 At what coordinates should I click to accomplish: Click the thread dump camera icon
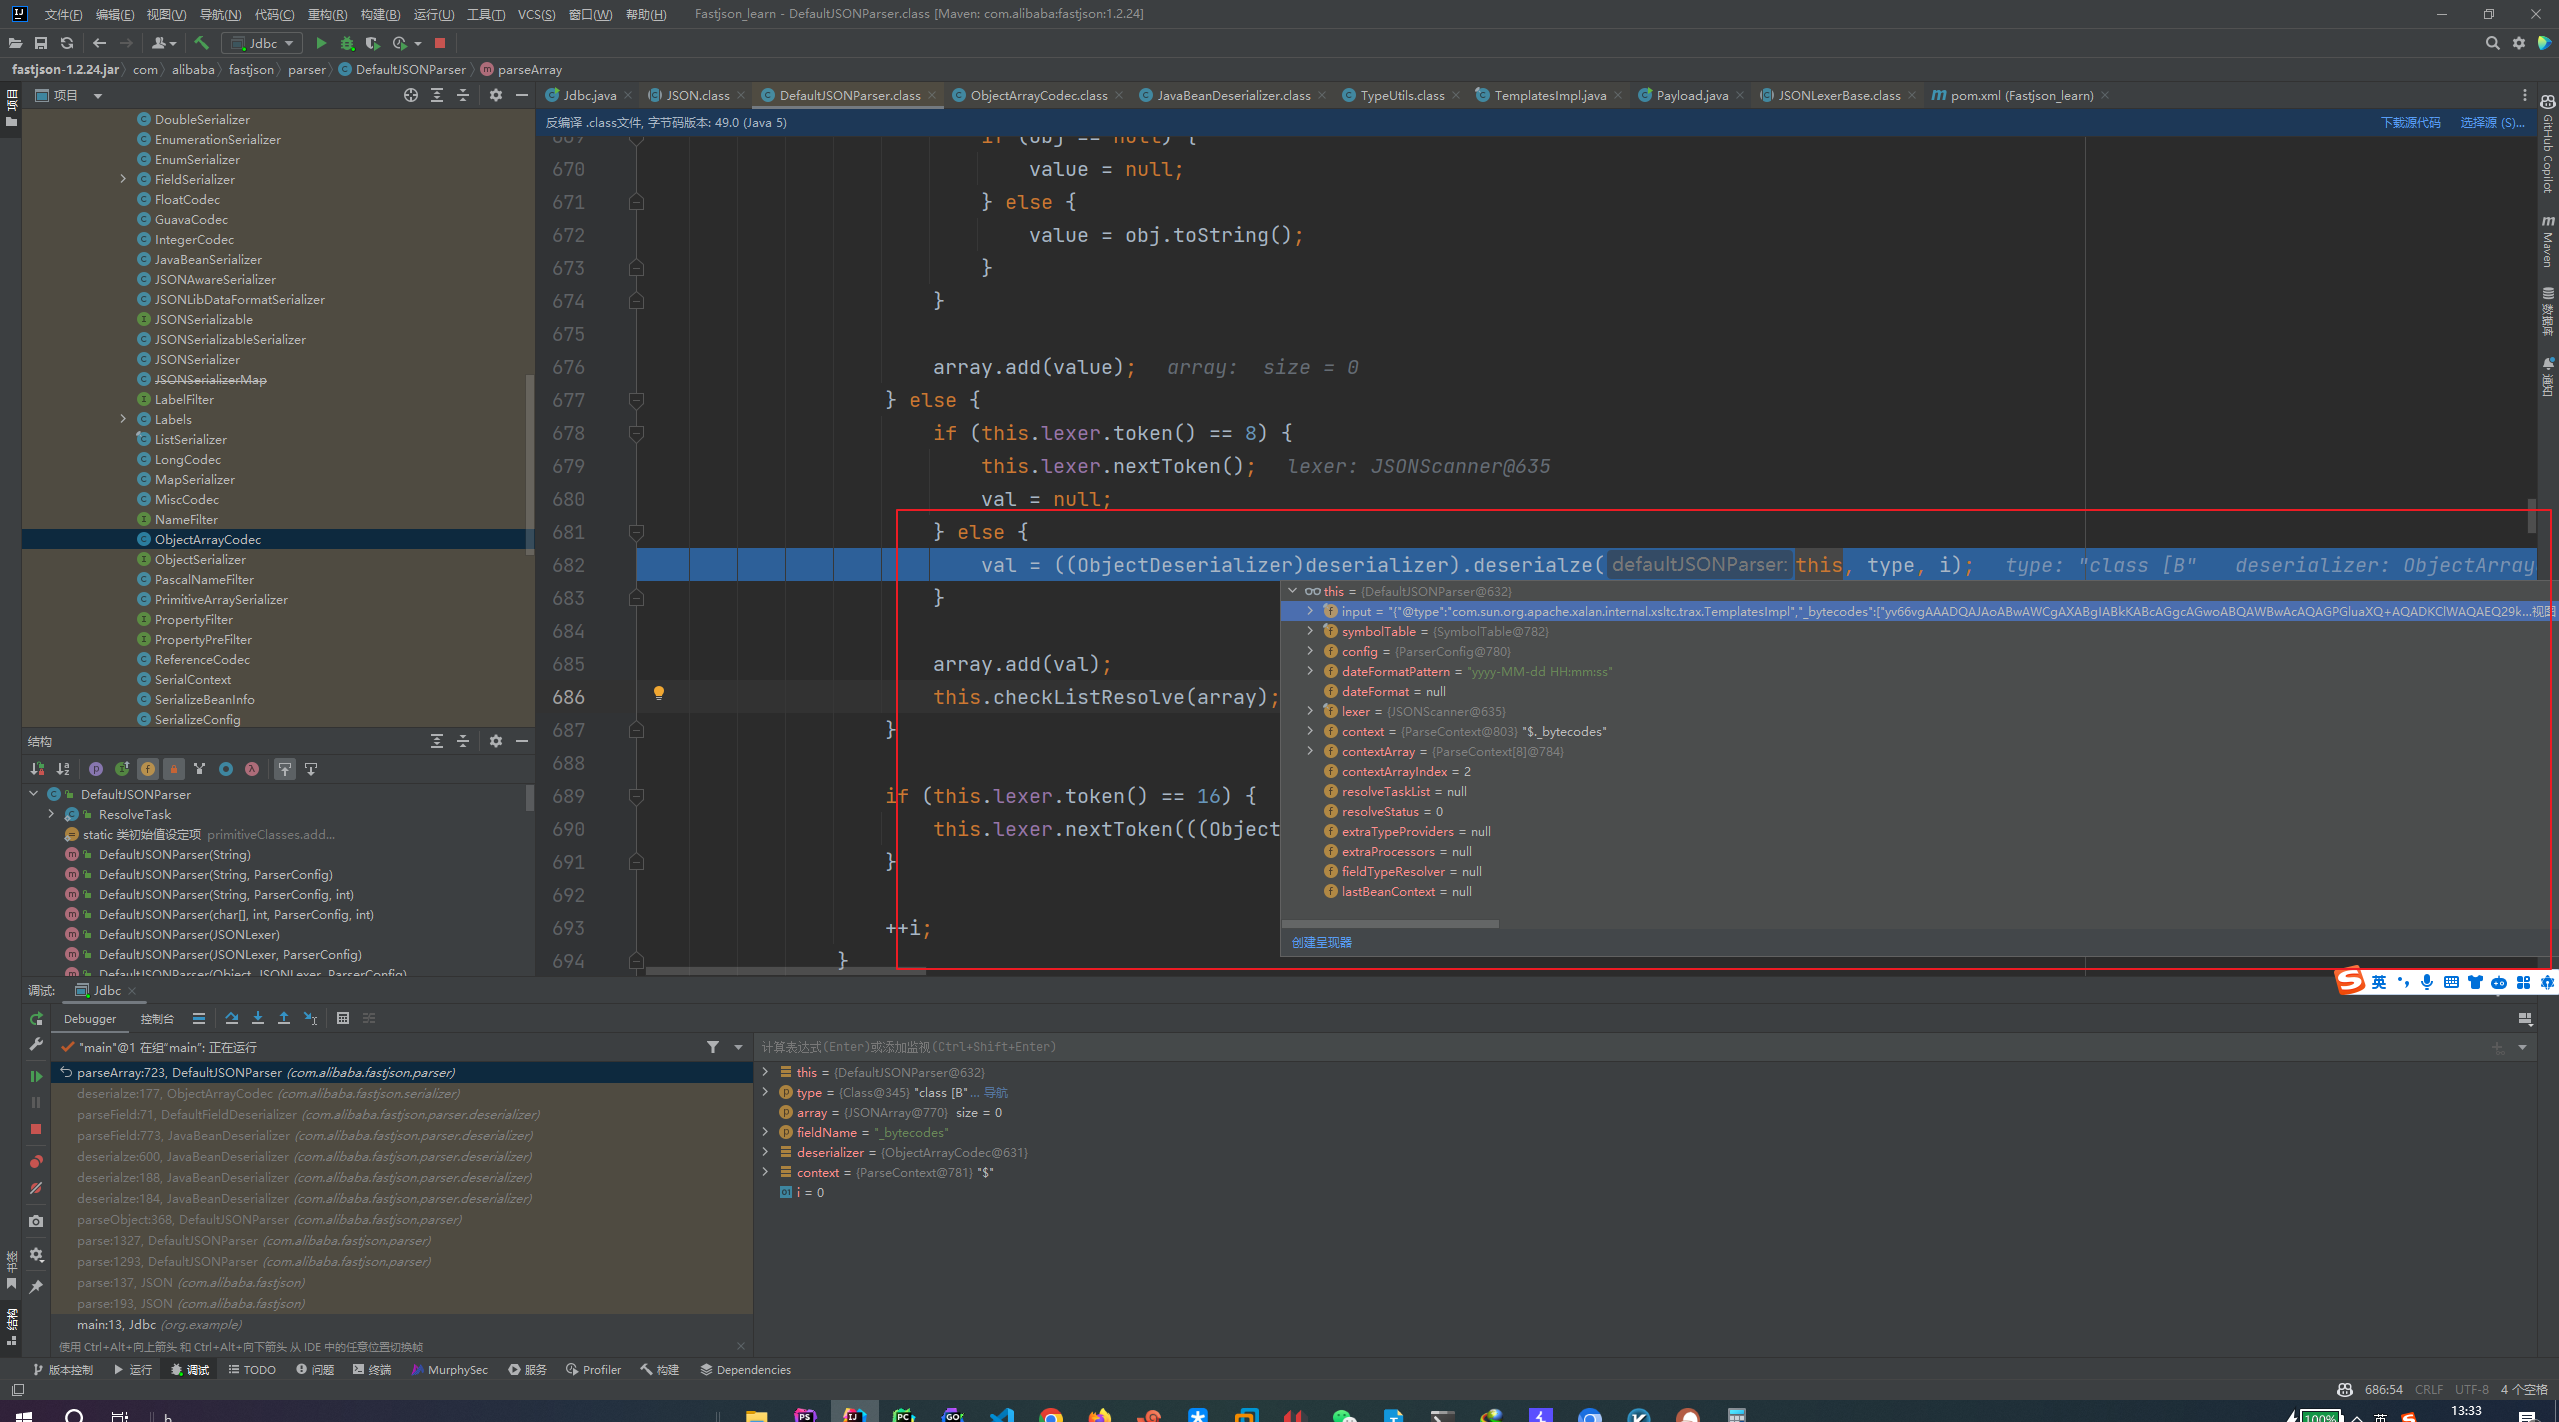pos(36,1221)
